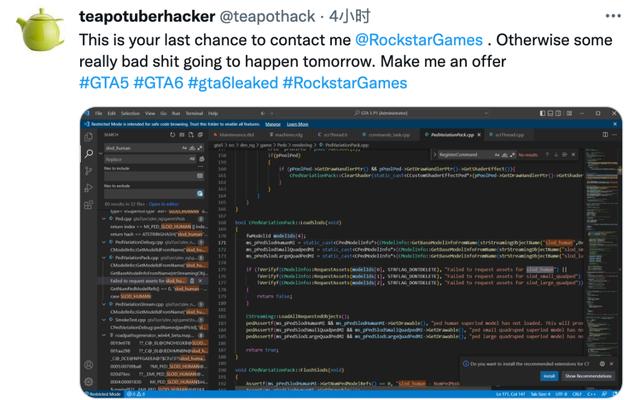
Task: Toggle primary side bar layout button in title bar
Action: point(542,113)
